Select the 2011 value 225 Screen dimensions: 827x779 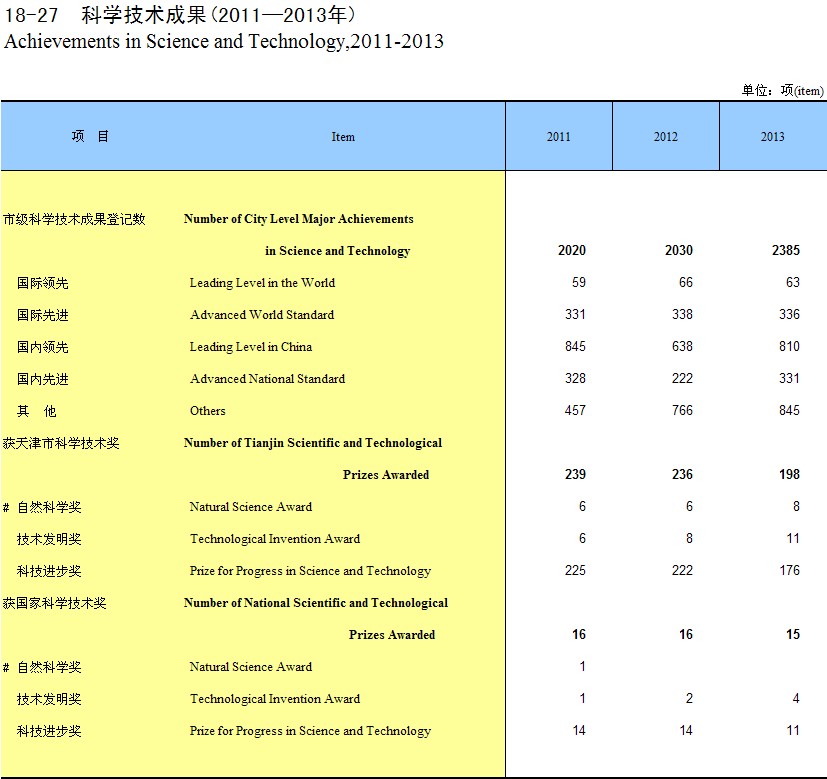tap(574, 571)
